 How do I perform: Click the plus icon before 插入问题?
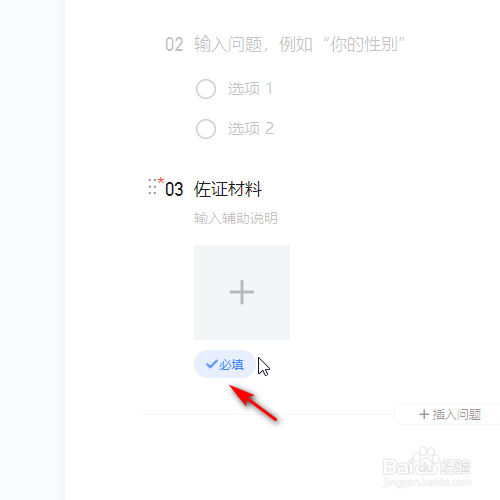click(424, 414)
